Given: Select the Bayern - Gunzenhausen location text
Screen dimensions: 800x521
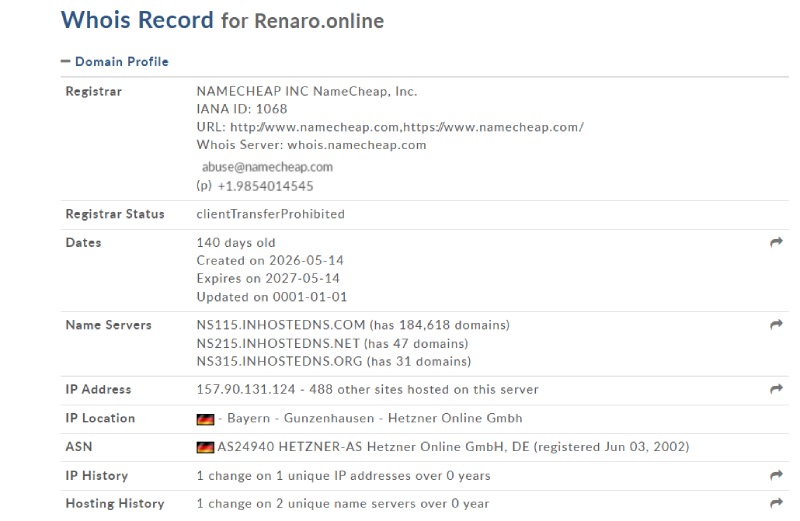Looking at the screenshot, I should (301, 418).
